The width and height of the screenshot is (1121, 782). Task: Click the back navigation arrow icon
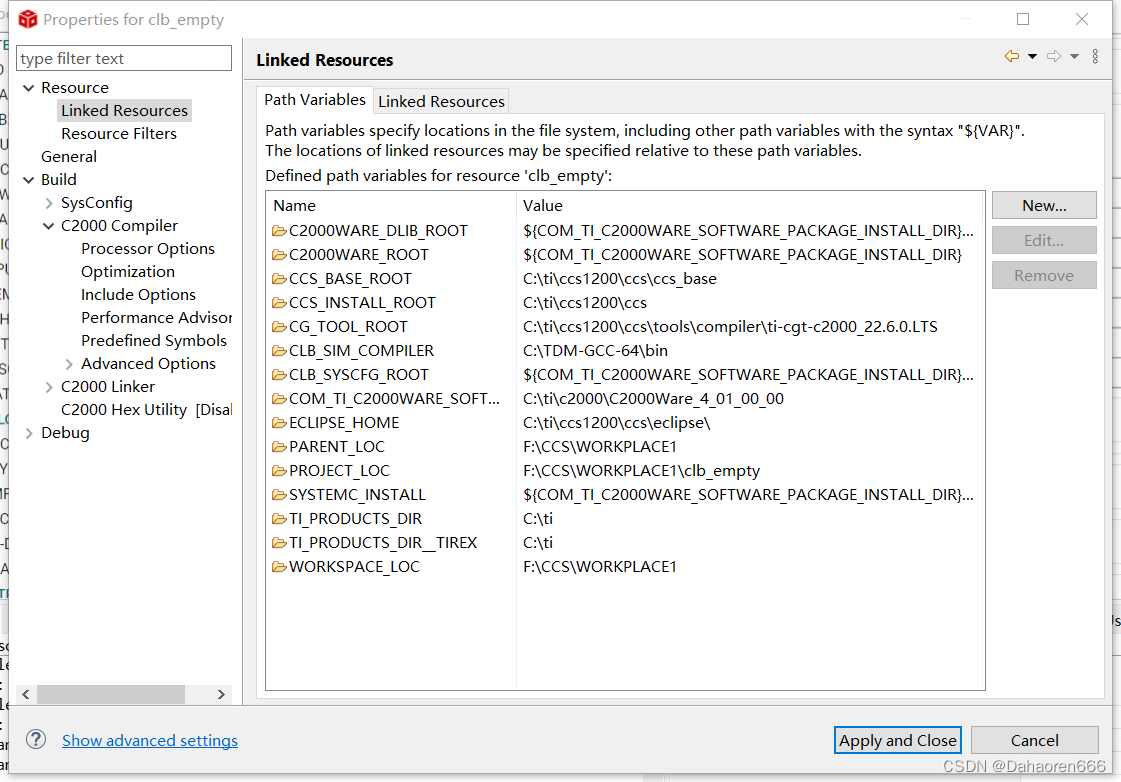point(1012,56)
